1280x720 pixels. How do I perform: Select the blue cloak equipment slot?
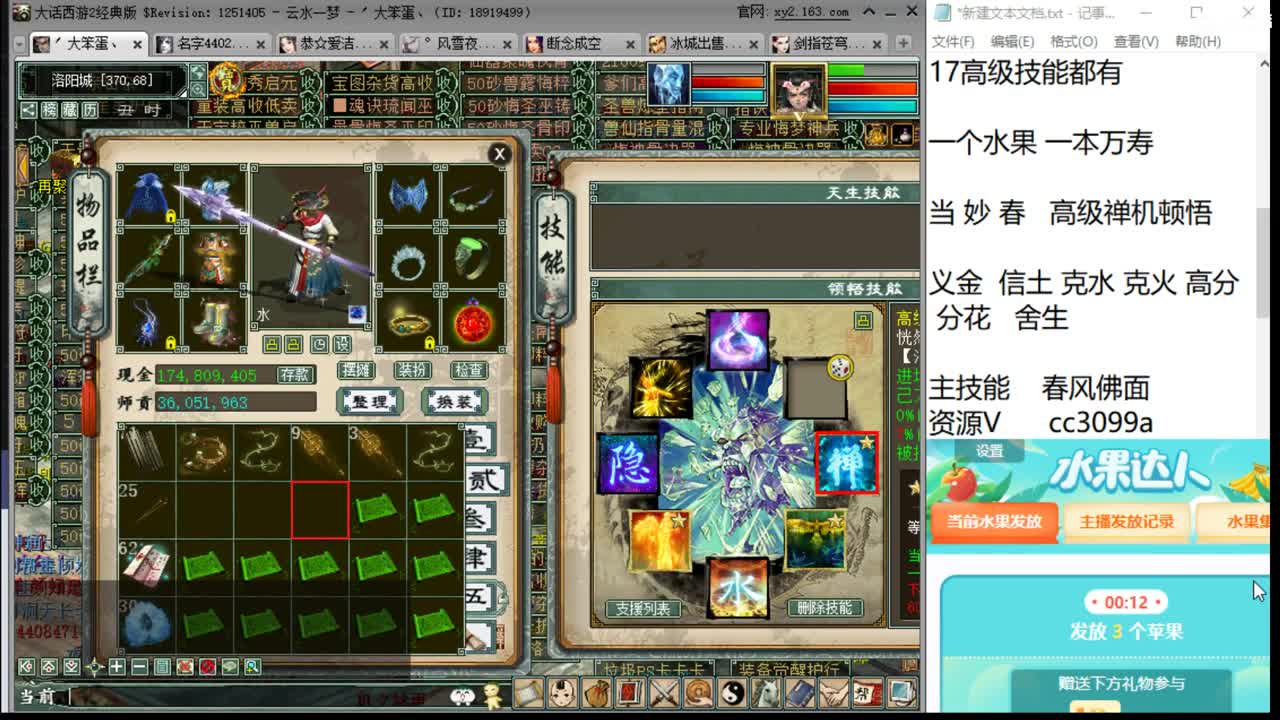point(148,195)
